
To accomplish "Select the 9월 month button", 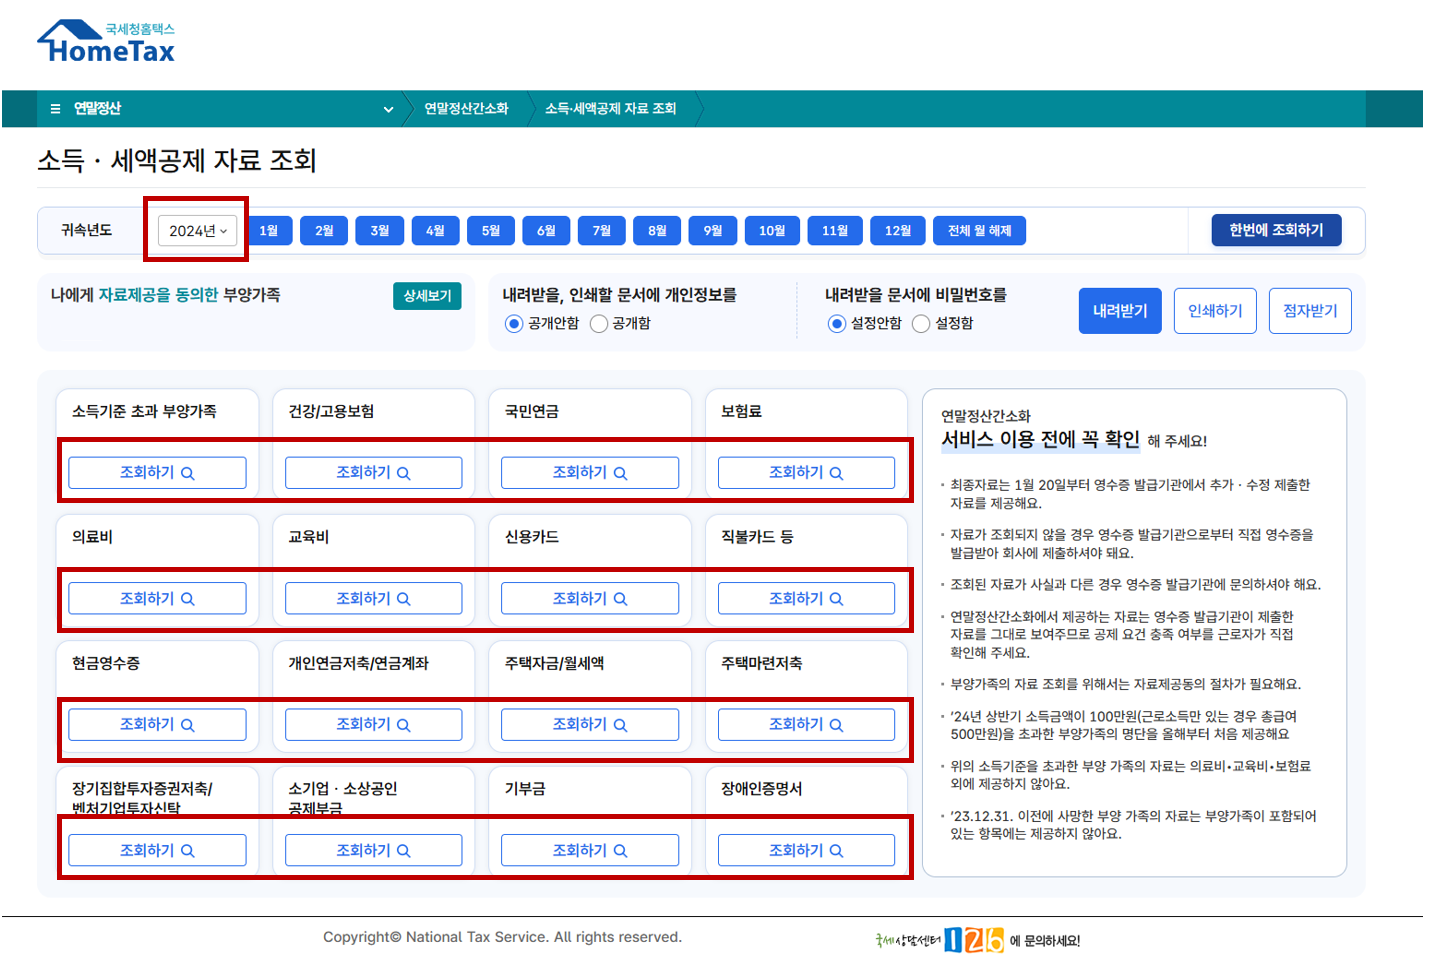I will pyautogui.click(x=713, y=231).
